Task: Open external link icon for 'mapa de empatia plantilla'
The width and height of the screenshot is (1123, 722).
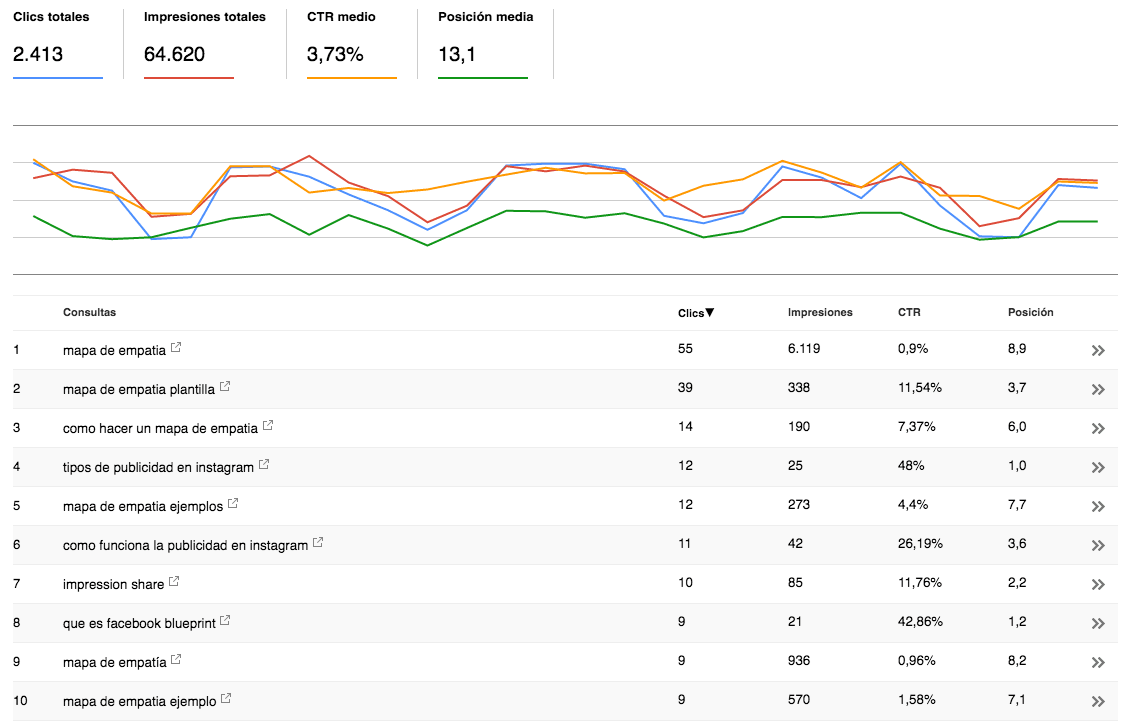Action: (224, 386)
